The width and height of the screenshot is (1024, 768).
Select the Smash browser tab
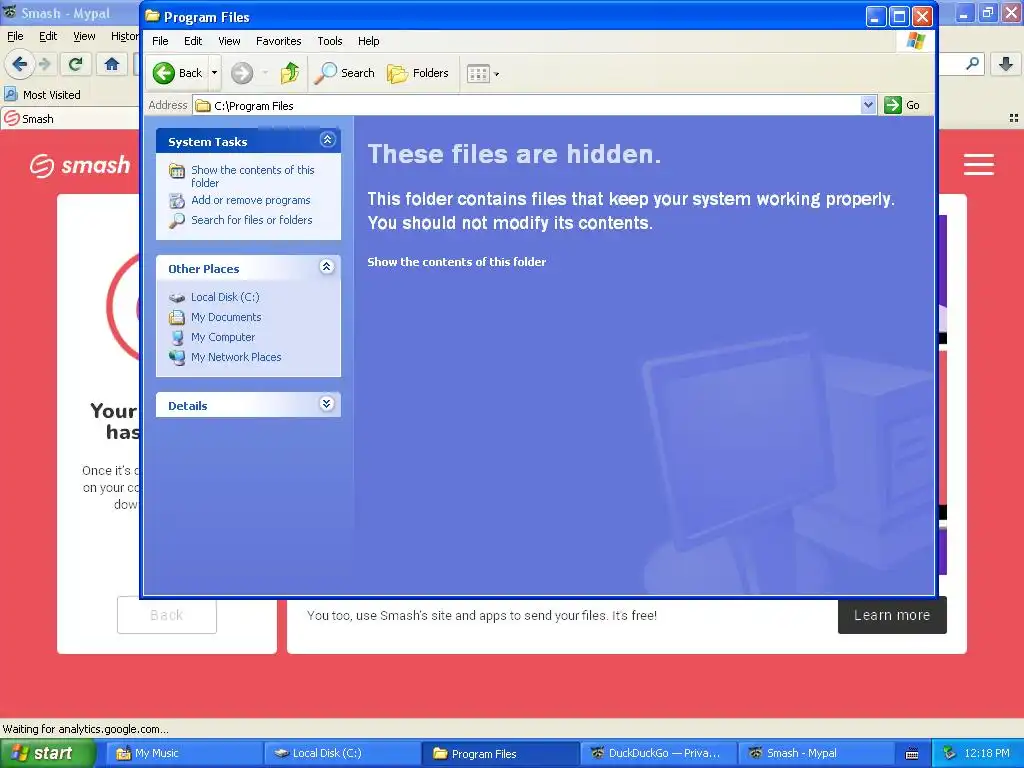click(69, 119)
